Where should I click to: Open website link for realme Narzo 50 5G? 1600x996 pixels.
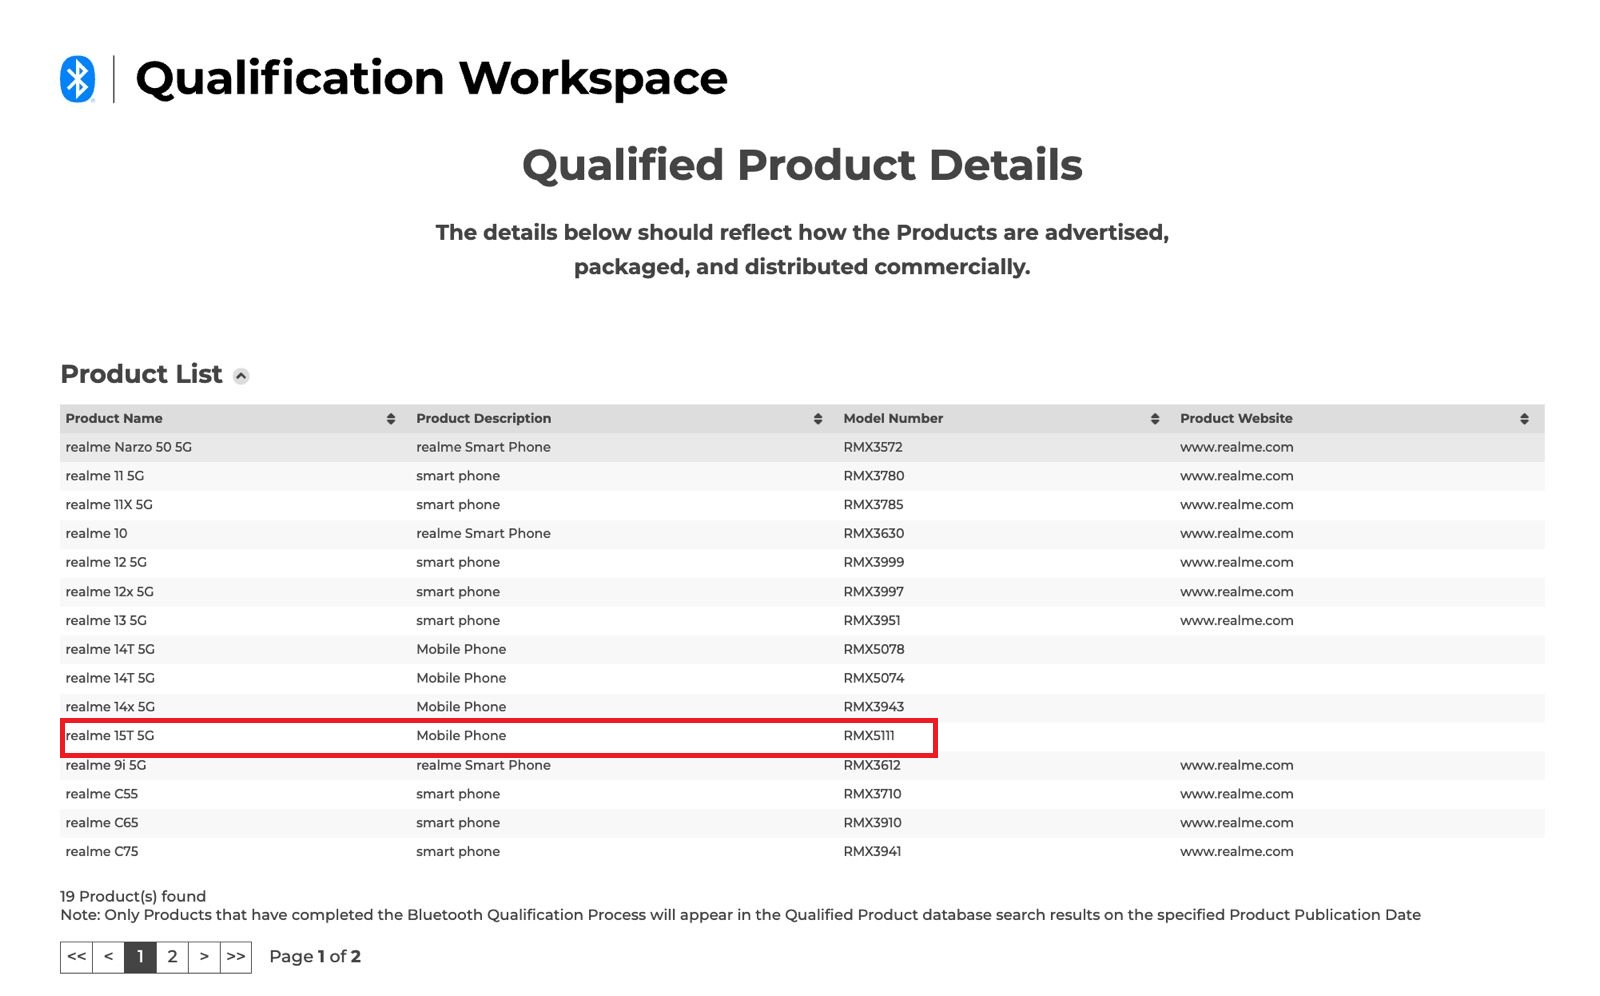point(1236,447)
